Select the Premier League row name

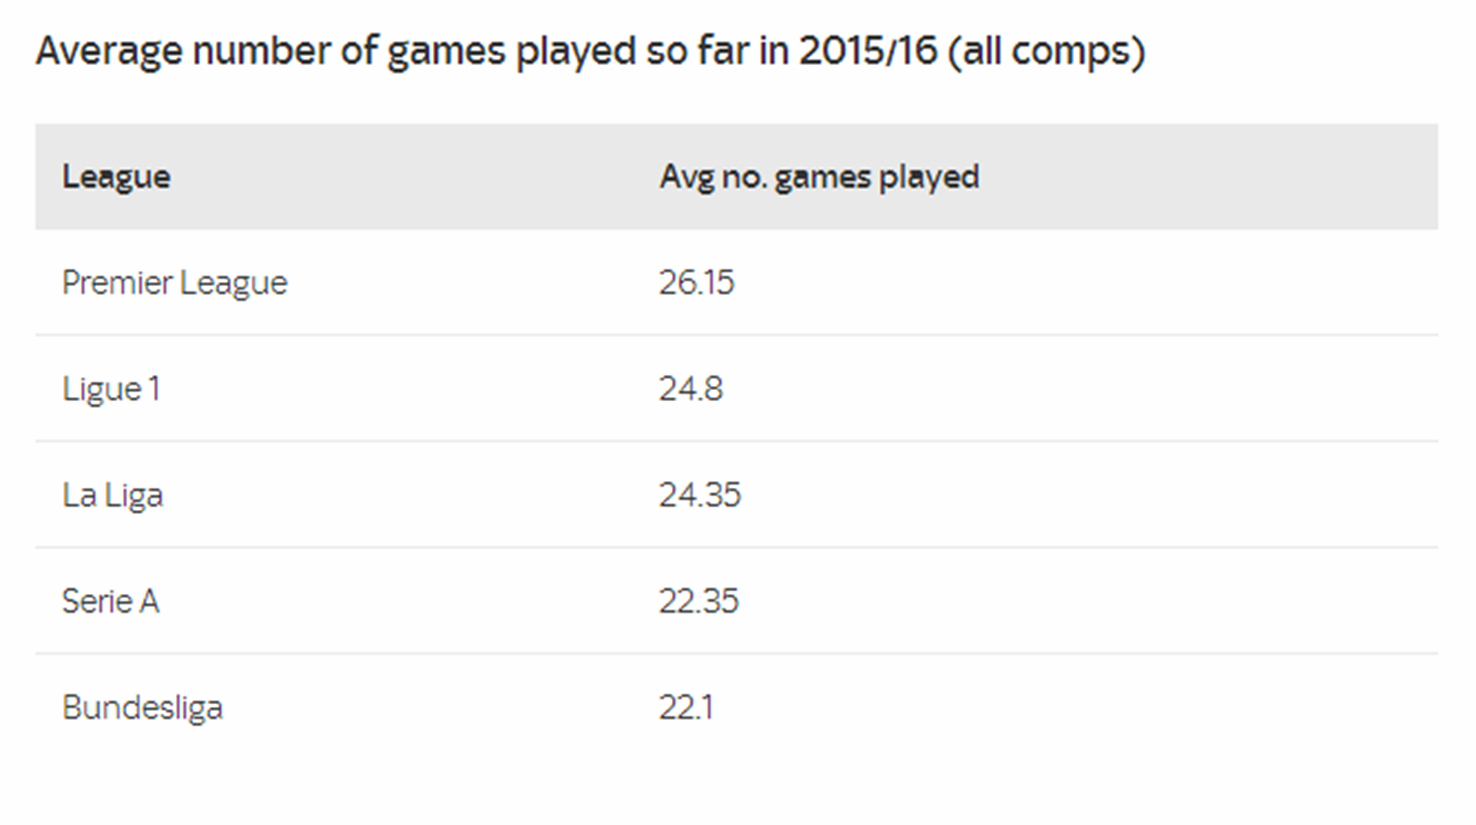tap(174, 283)
